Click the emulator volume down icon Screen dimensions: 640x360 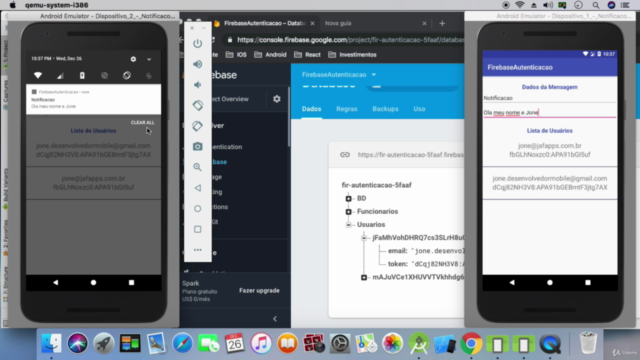click(198, 85)
